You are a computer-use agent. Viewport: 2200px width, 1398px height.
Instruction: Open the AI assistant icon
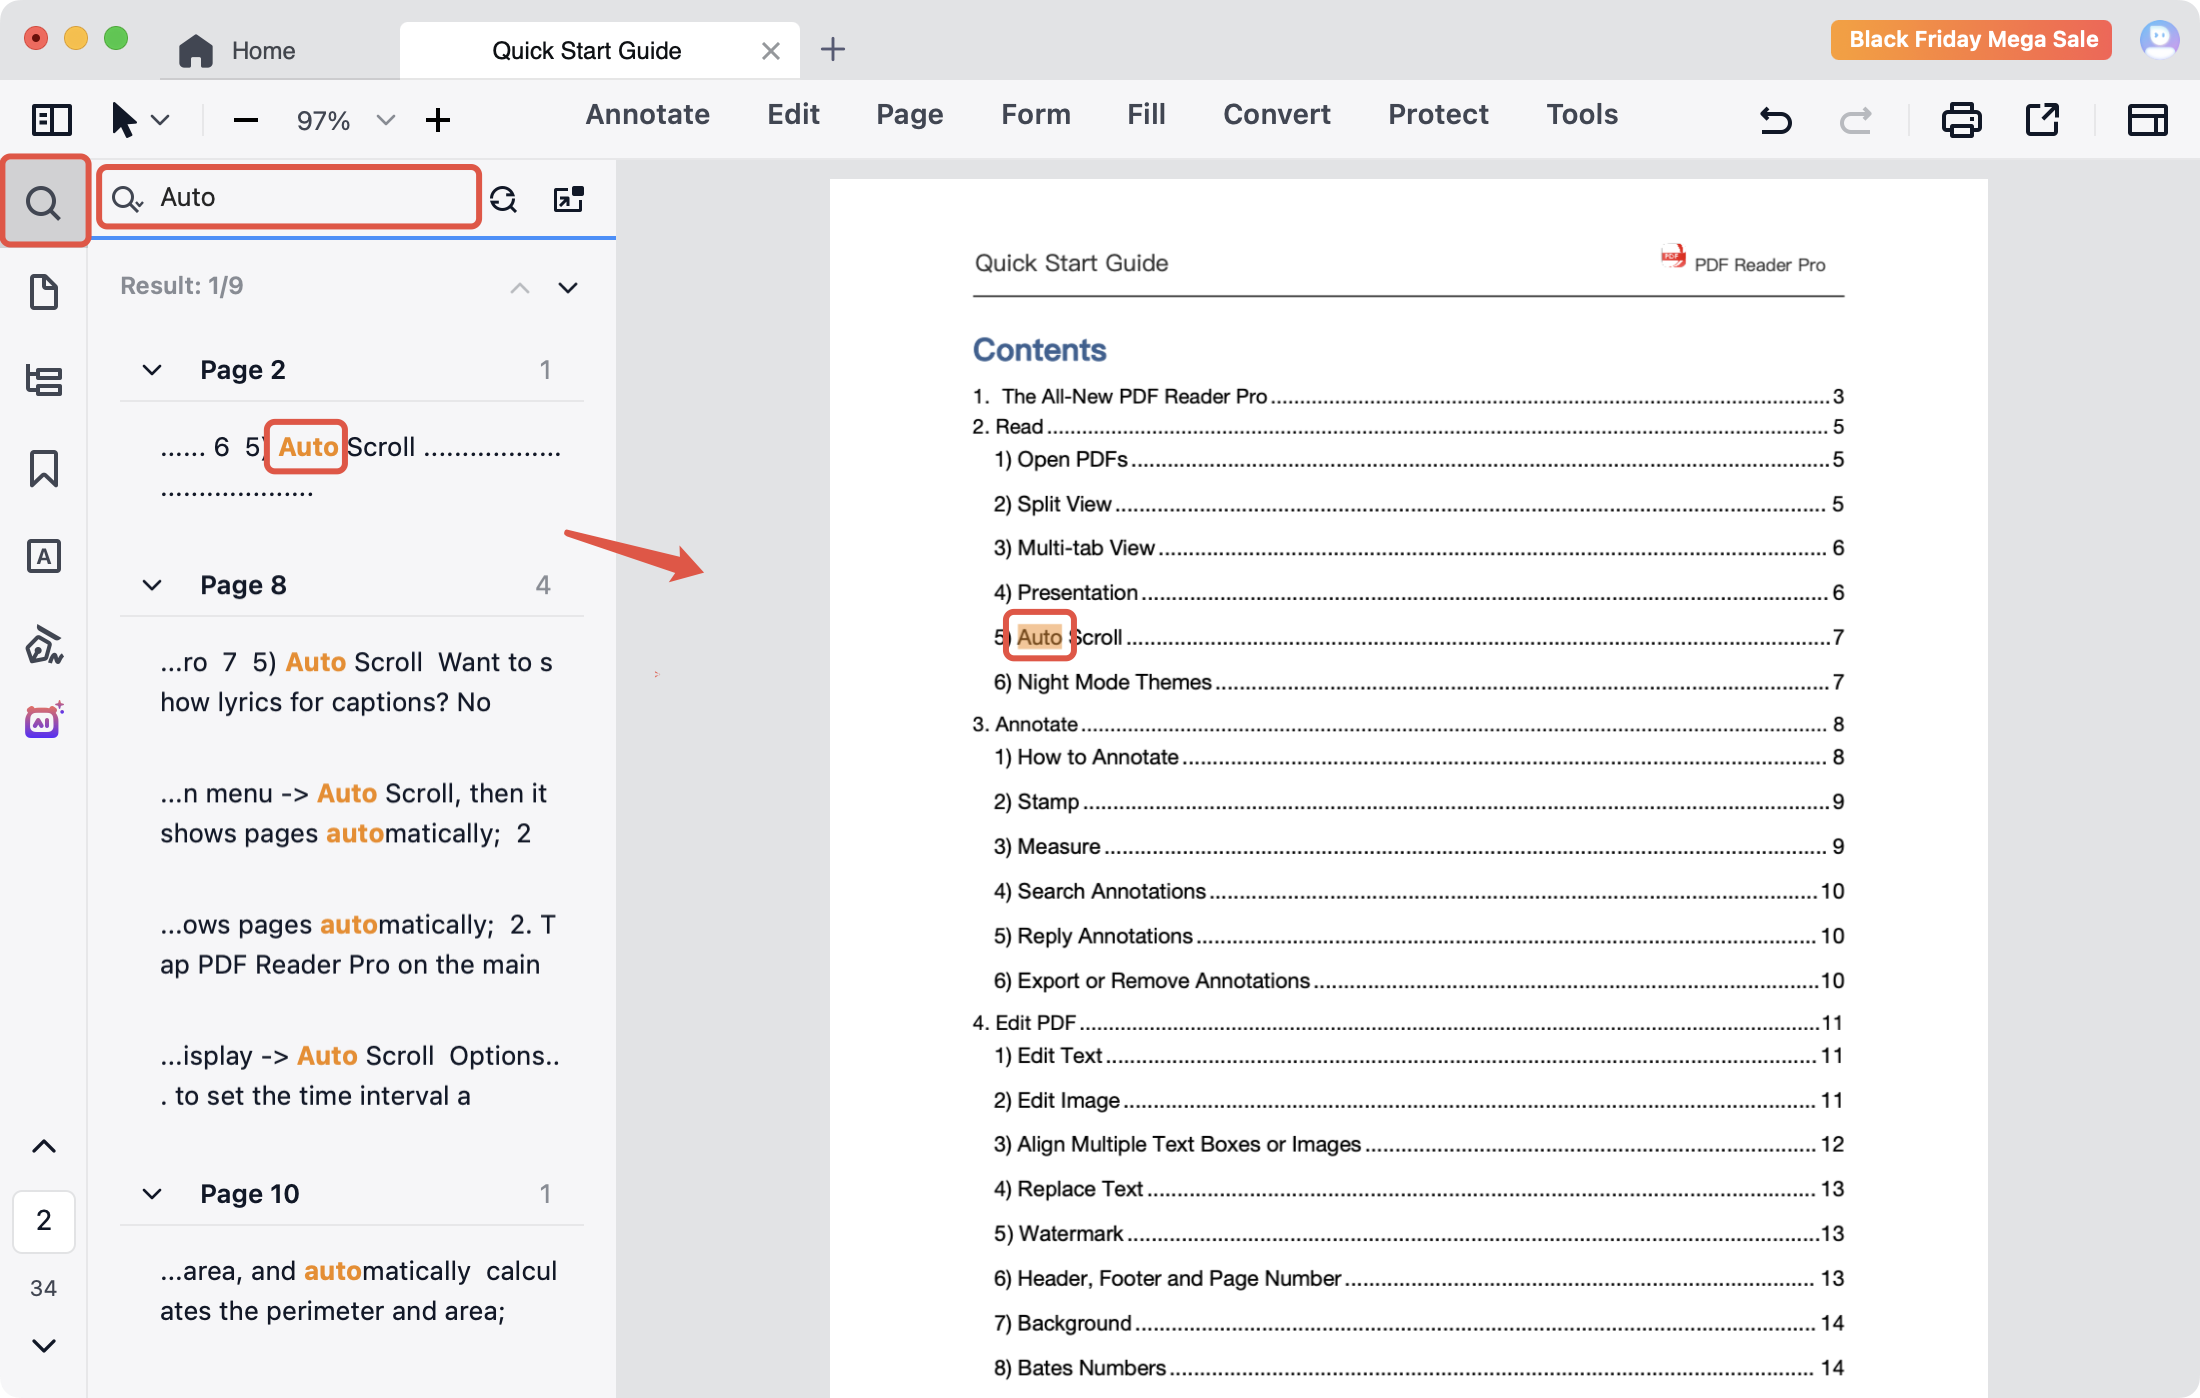click(x=44, y=720)
